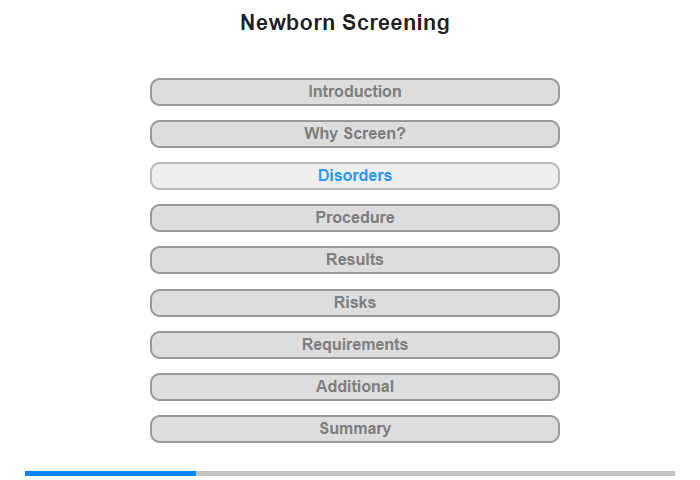Image resolution: width=700 pixels, height=480 pixels.
Task: Click the blue filled progress bar portion
Action: click(x=110, y=473)
